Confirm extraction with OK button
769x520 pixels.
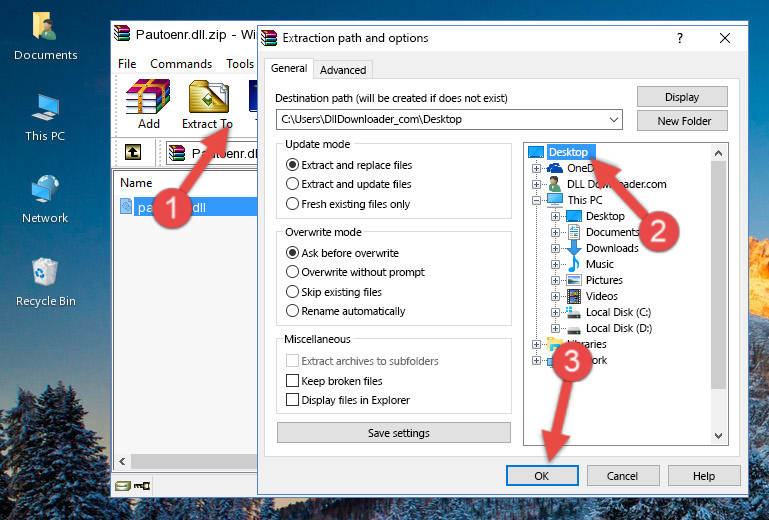pyautogui.click(x=542, y=476)
